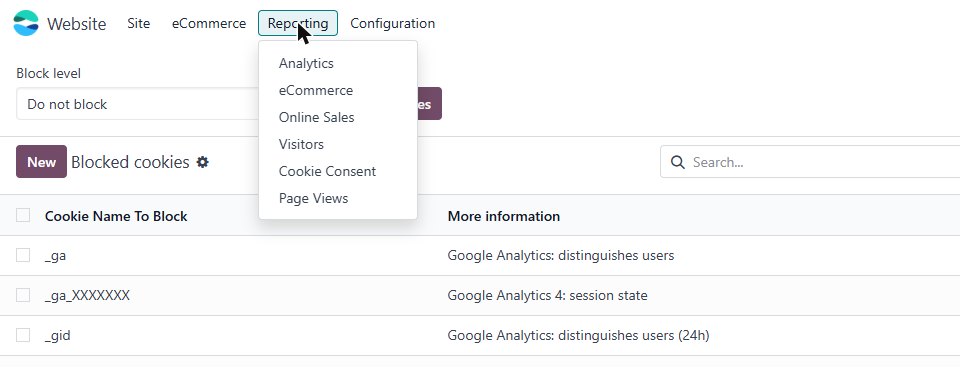Check the _gid cookie row checkbox
Viewport: 960px width, 367px height.
pyautogui.click(x=23, y=335)
